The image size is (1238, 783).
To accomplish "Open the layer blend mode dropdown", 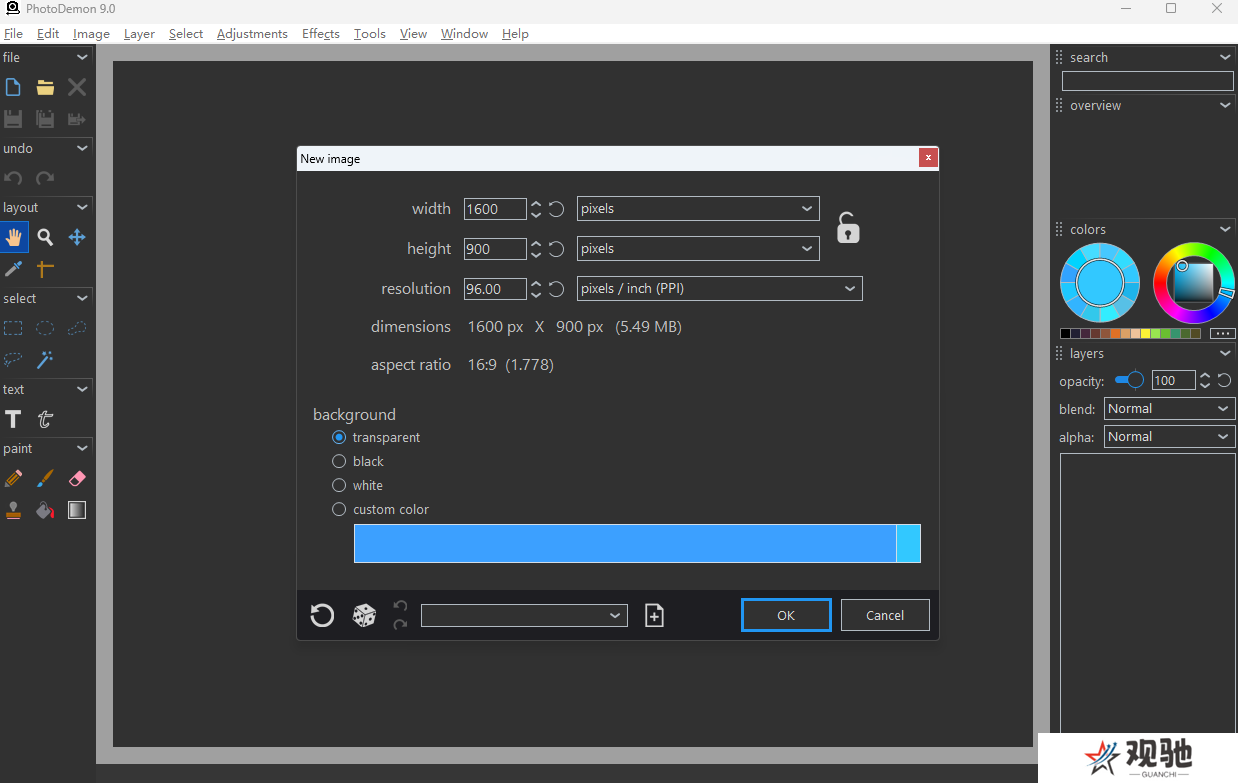I will 1169,408.
